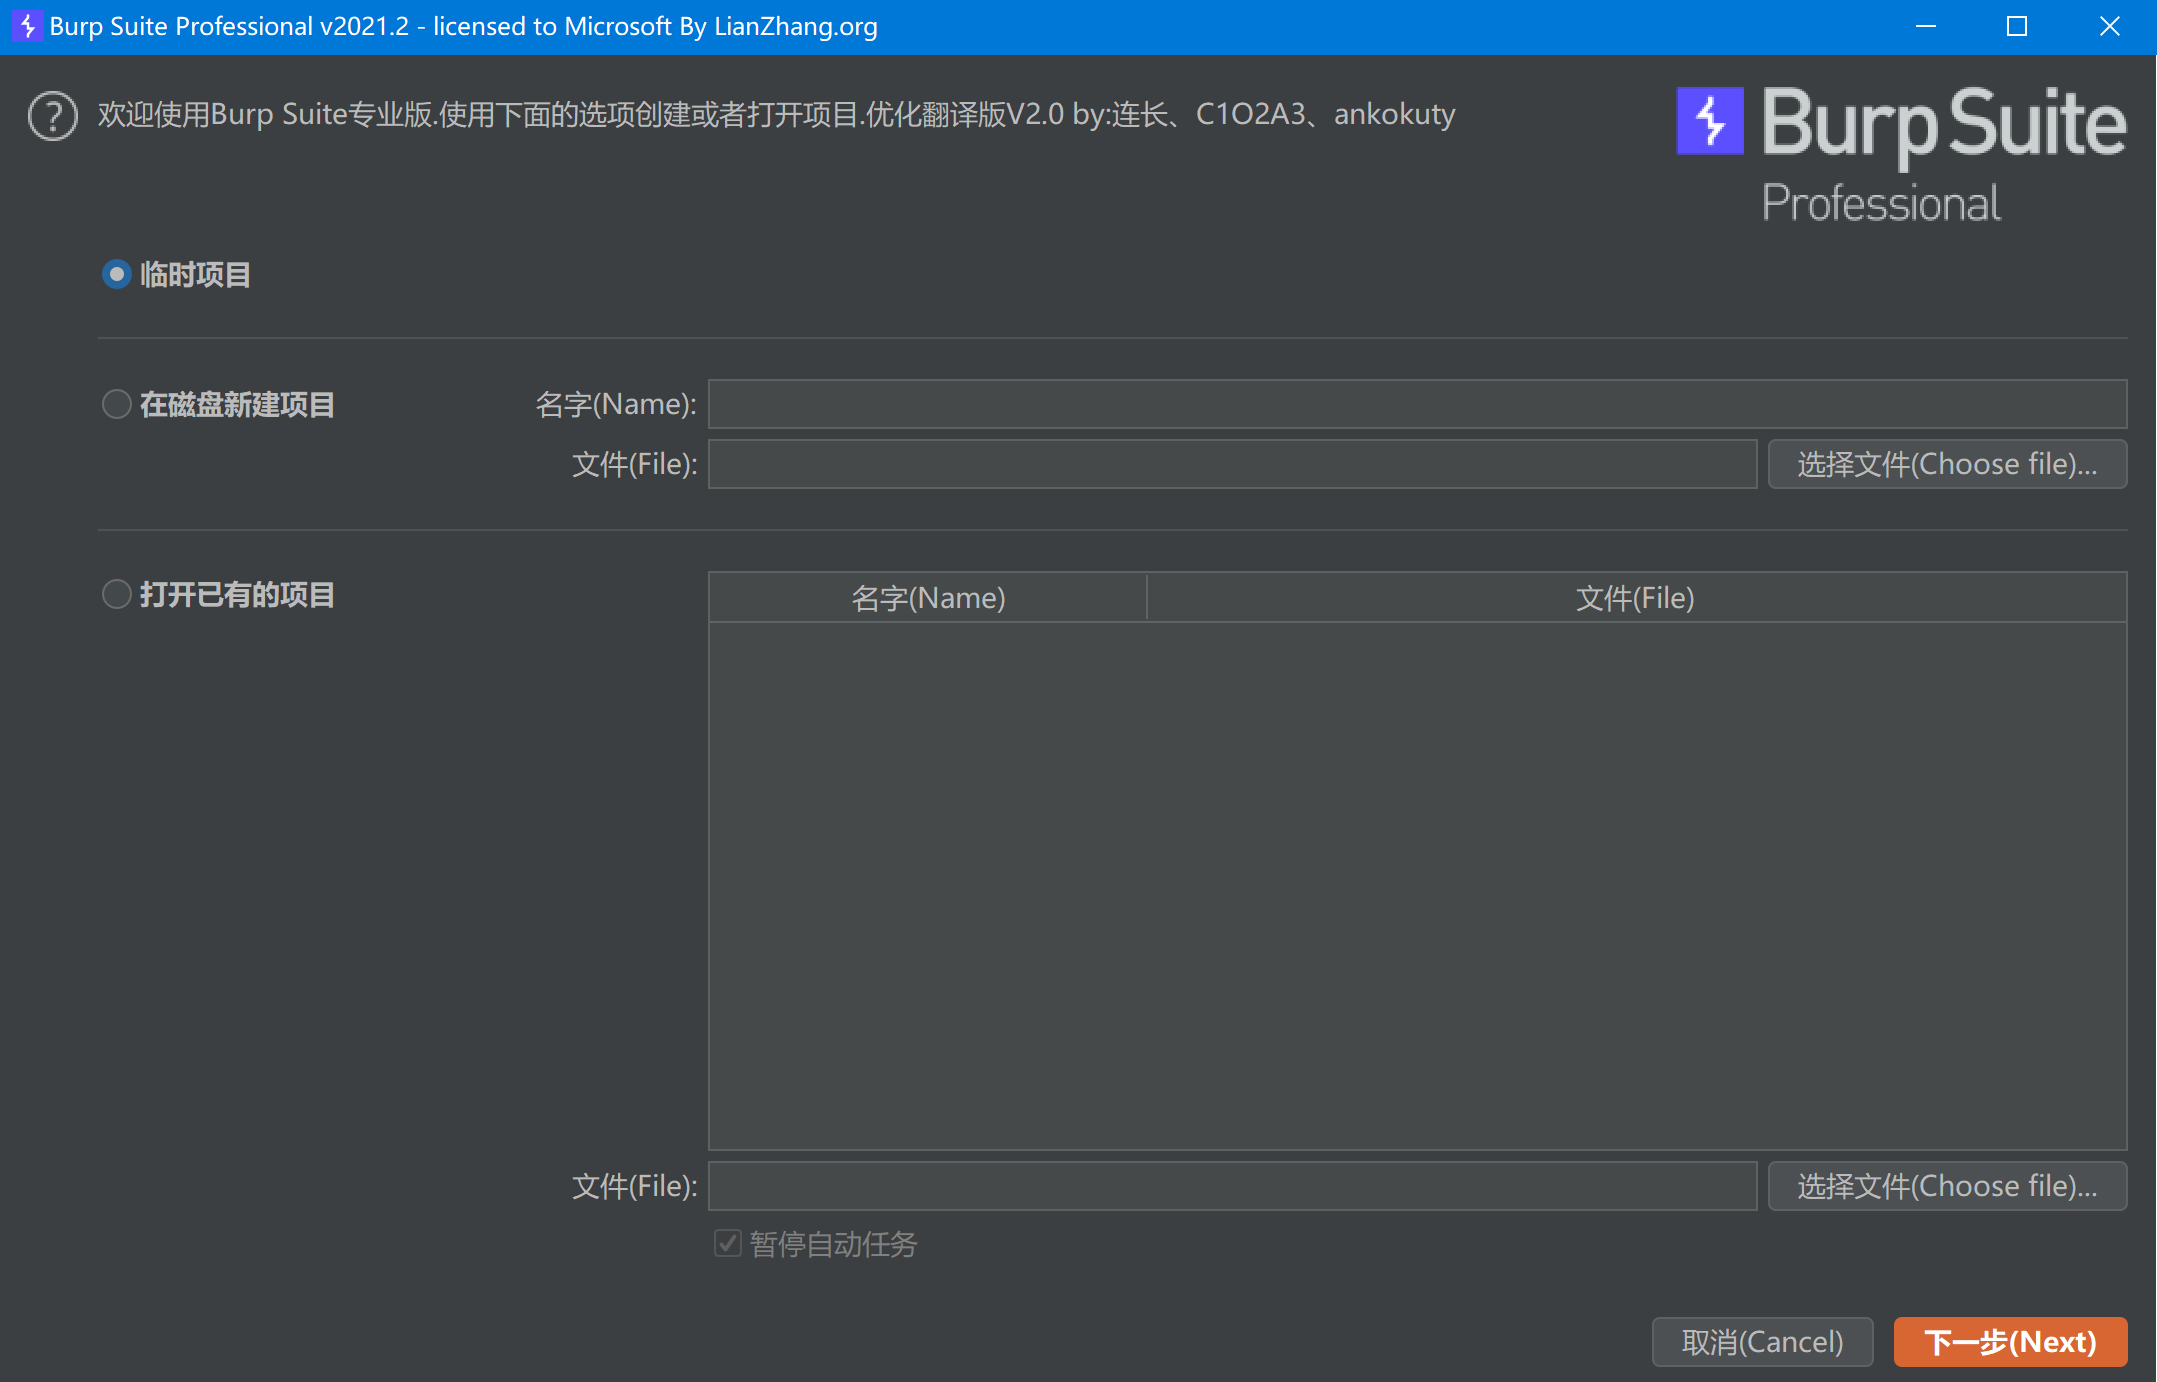Click the help question mark icon

coord(52,115)
